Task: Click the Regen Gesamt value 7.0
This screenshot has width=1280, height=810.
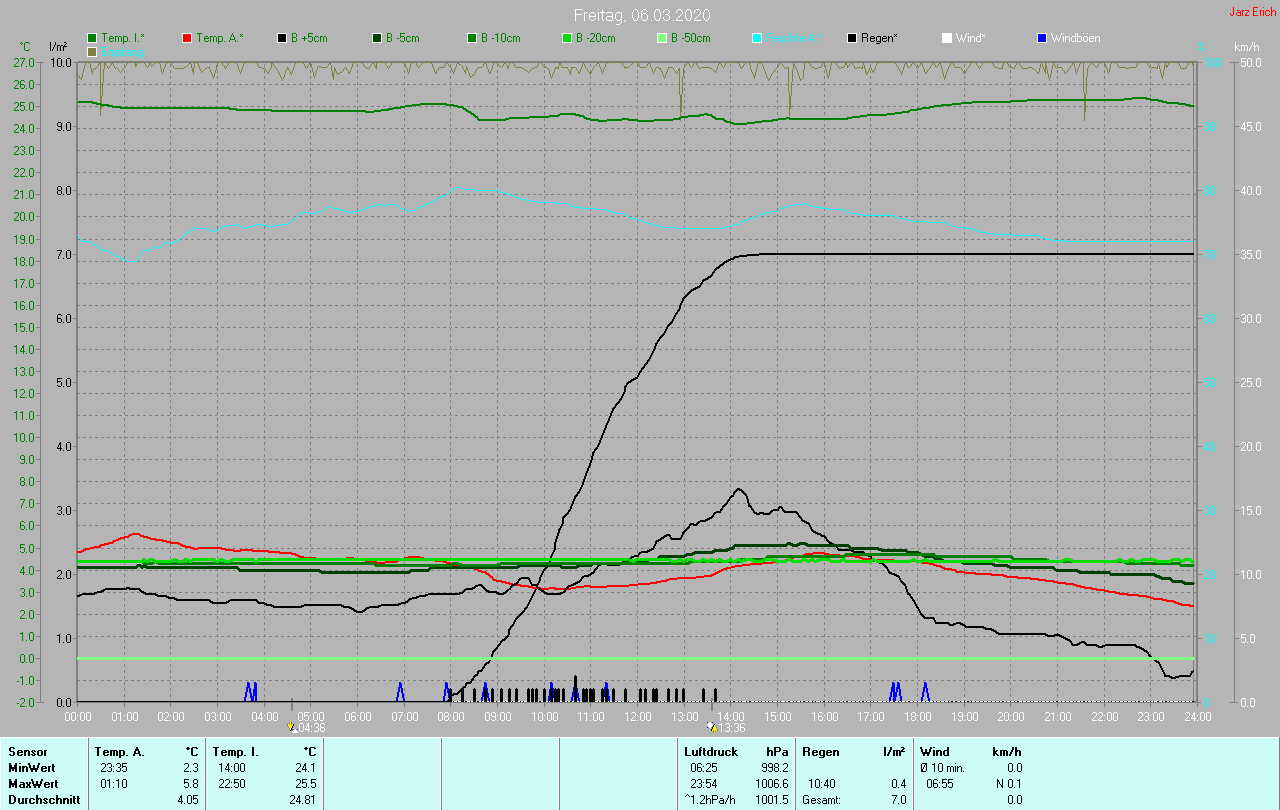Action: coord(898,800)
